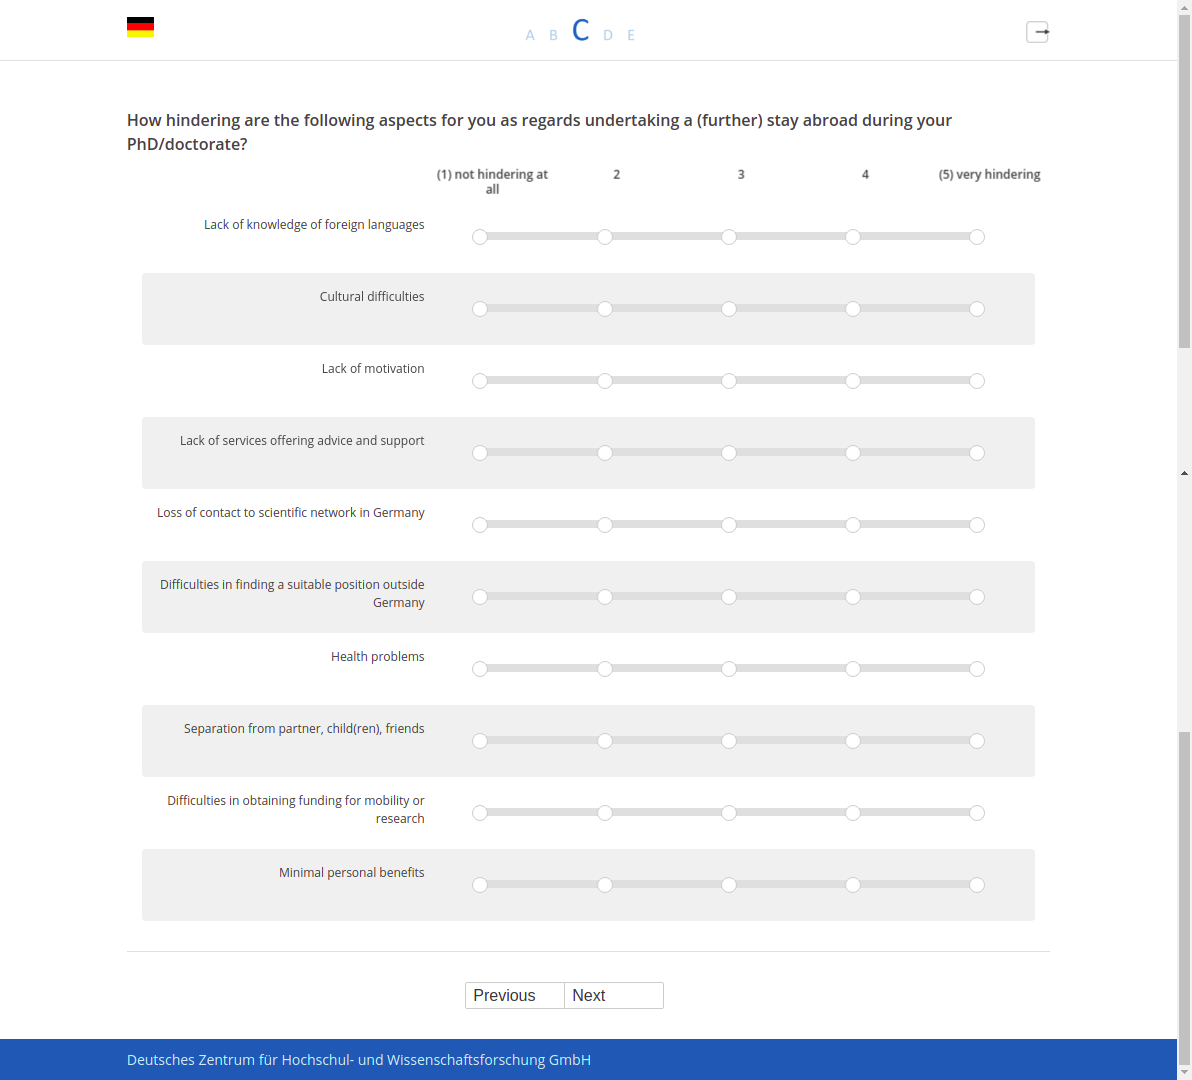This screenshot has height=1080, width=1192.
Task: Select 3 for Cultural difficulties
Action: click(728, 309)
